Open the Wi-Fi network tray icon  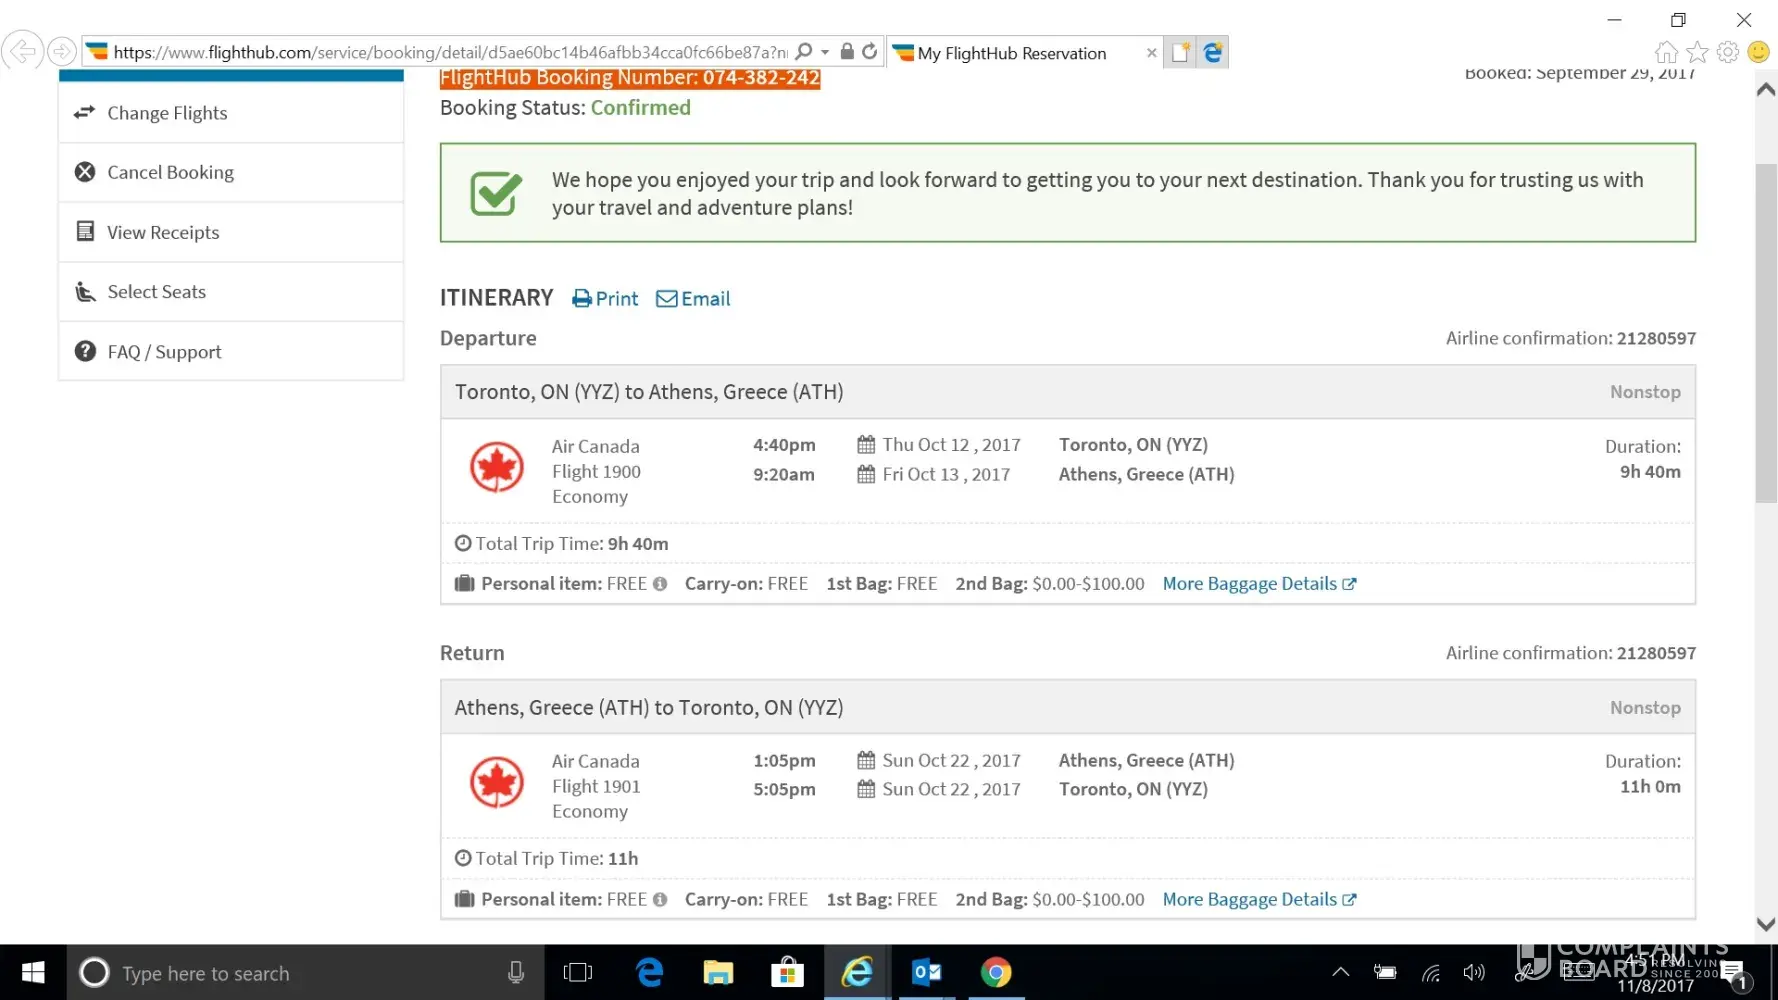[1431, 972]
